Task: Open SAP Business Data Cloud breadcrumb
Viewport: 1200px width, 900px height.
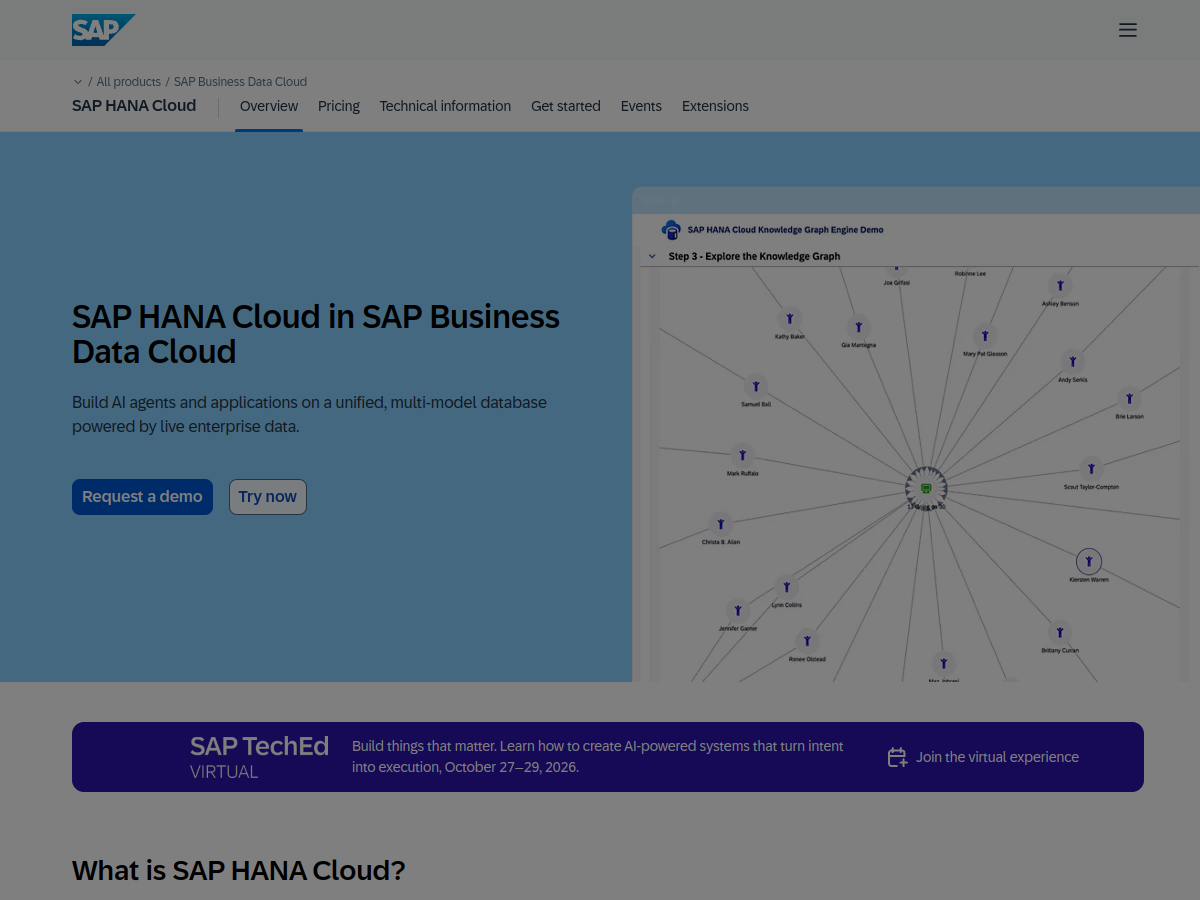Action: pos(240,82)
